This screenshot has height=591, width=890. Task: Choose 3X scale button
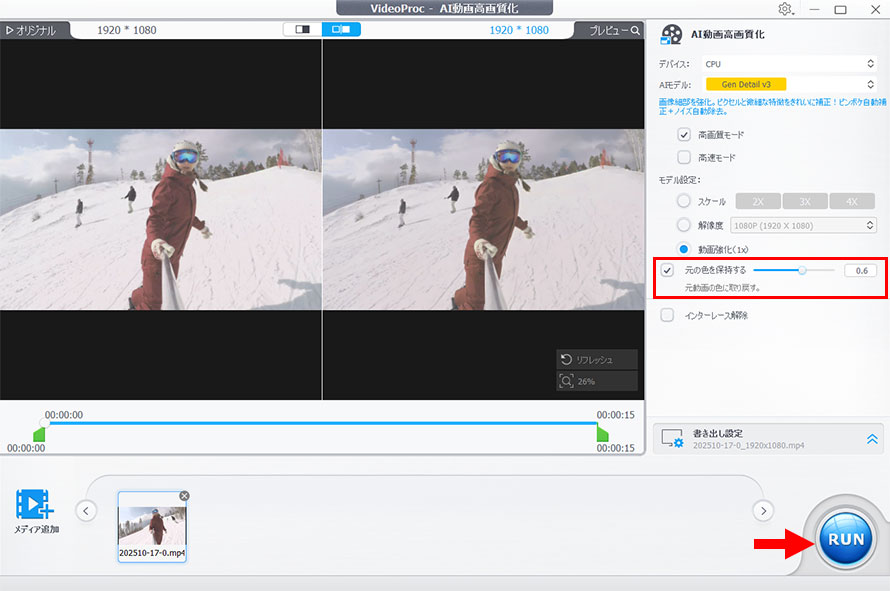tap(805, 202)
